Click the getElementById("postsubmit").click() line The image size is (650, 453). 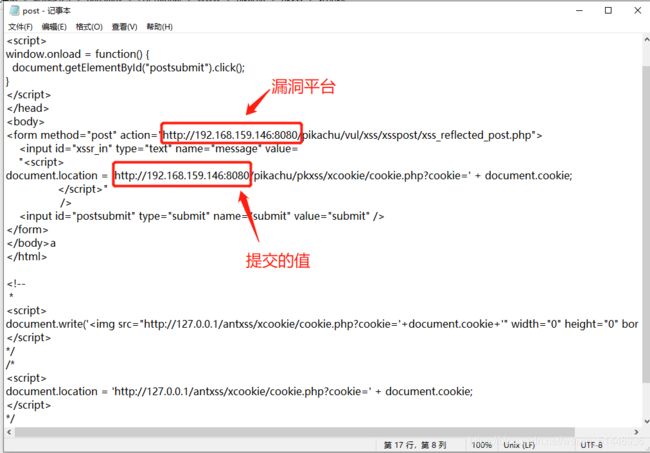(129, 68)
